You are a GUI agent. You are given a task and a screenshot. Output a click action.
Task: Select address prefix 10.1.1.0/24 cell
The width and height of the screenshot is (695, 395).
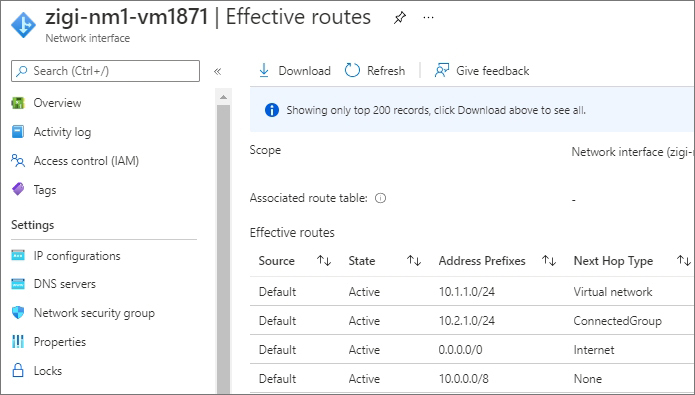[467, 292]
